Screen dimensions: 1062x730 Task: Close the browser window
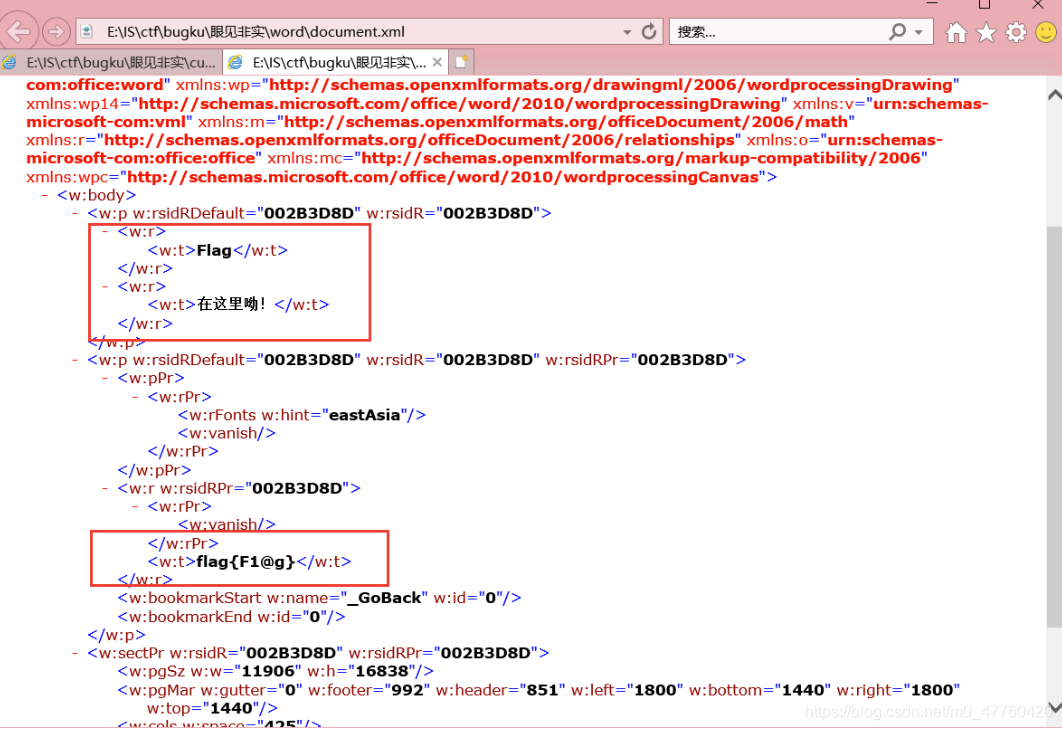(1038, 5)
